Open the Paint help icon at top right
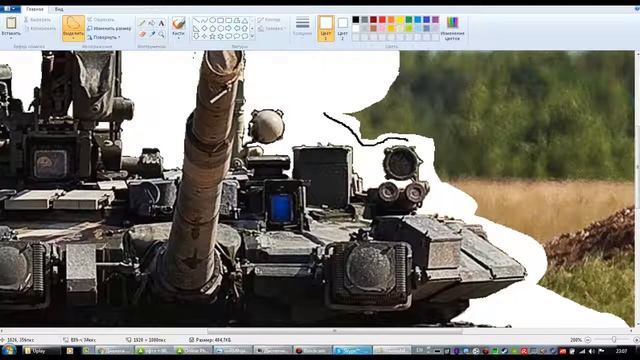 coord(637,9)
